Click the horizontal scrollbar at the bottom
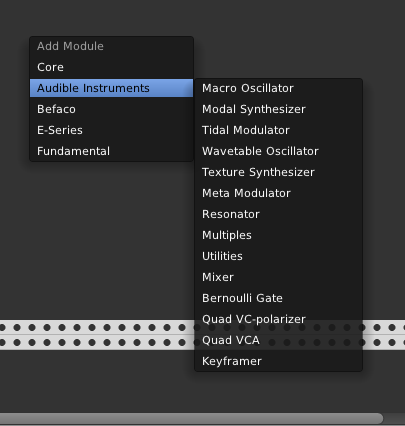This screenshot has width=405, height=426. pyautogui.click(x=191, y=418)
